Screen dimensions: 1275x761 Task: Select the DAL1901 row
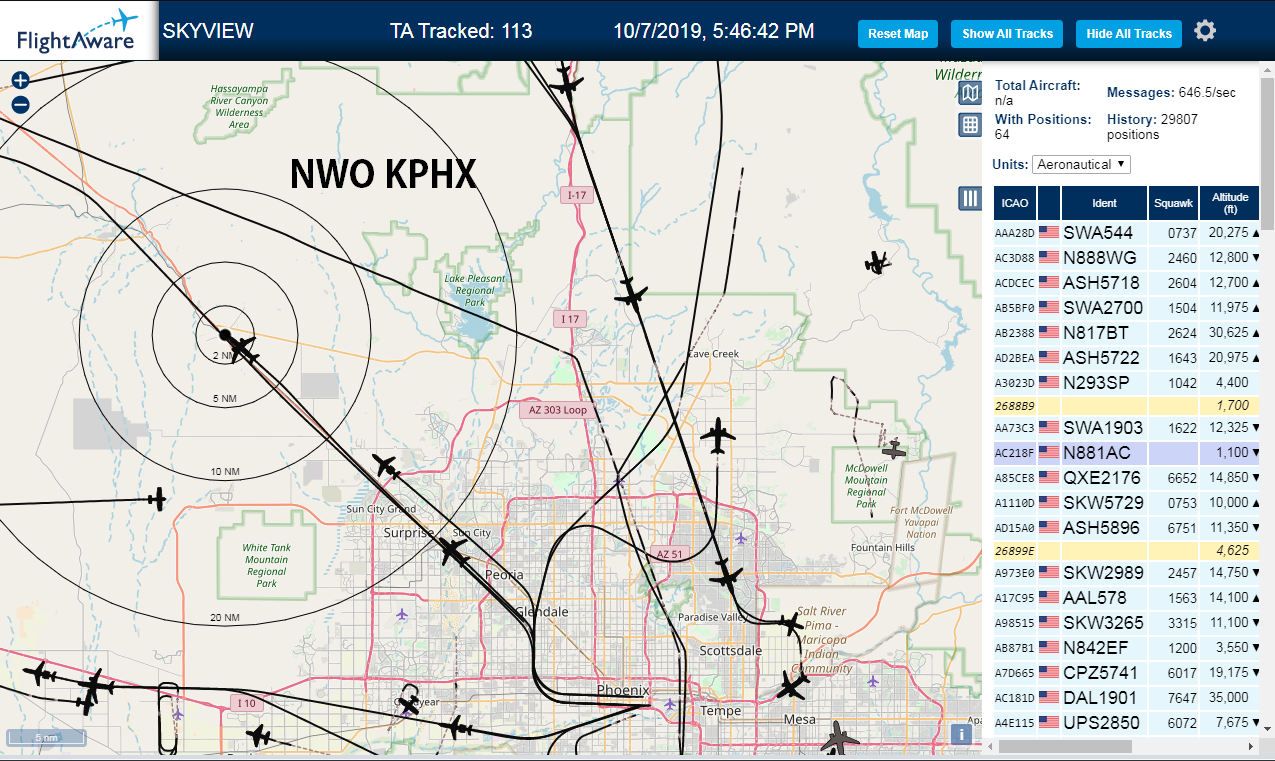[x=1127, y=698]
